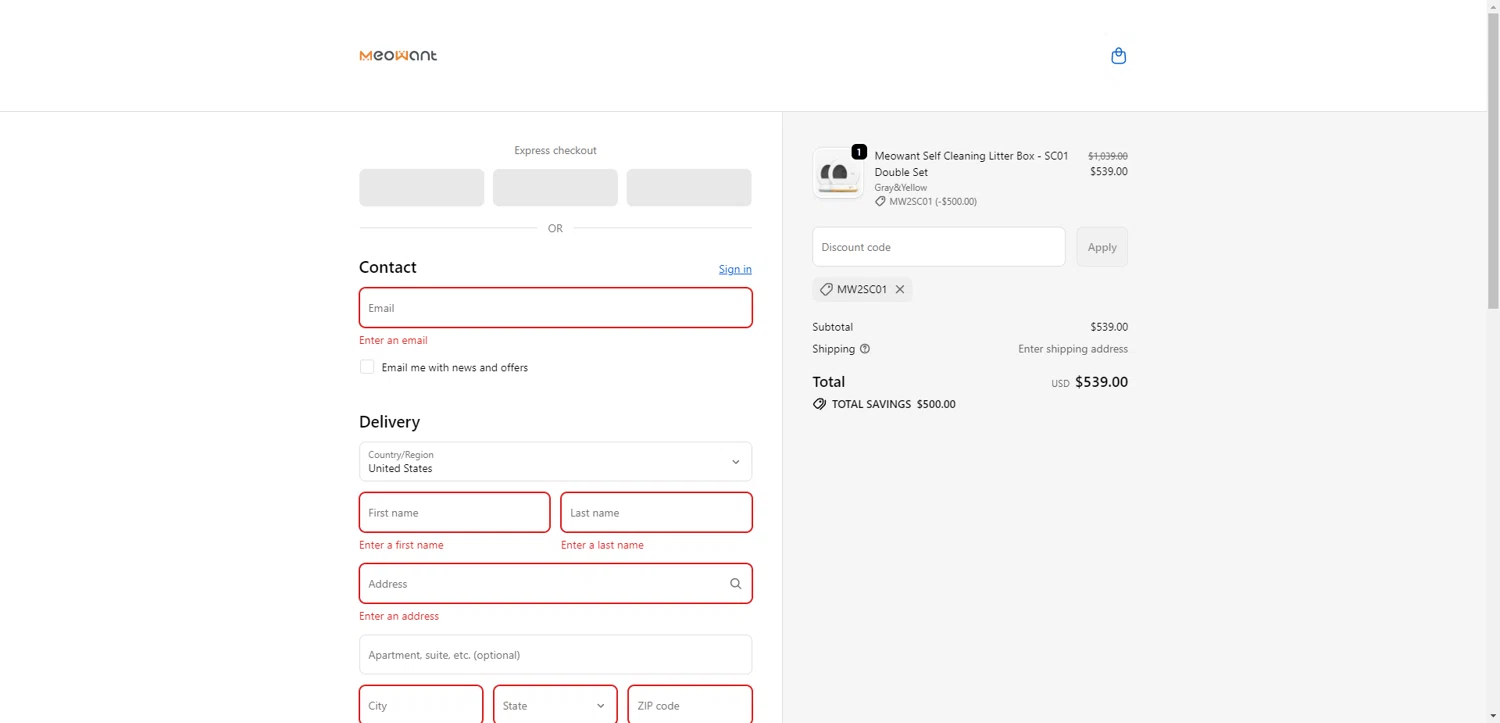Click the 'MW2SC01 (-$500.00)' discount line

click(933, 202)
